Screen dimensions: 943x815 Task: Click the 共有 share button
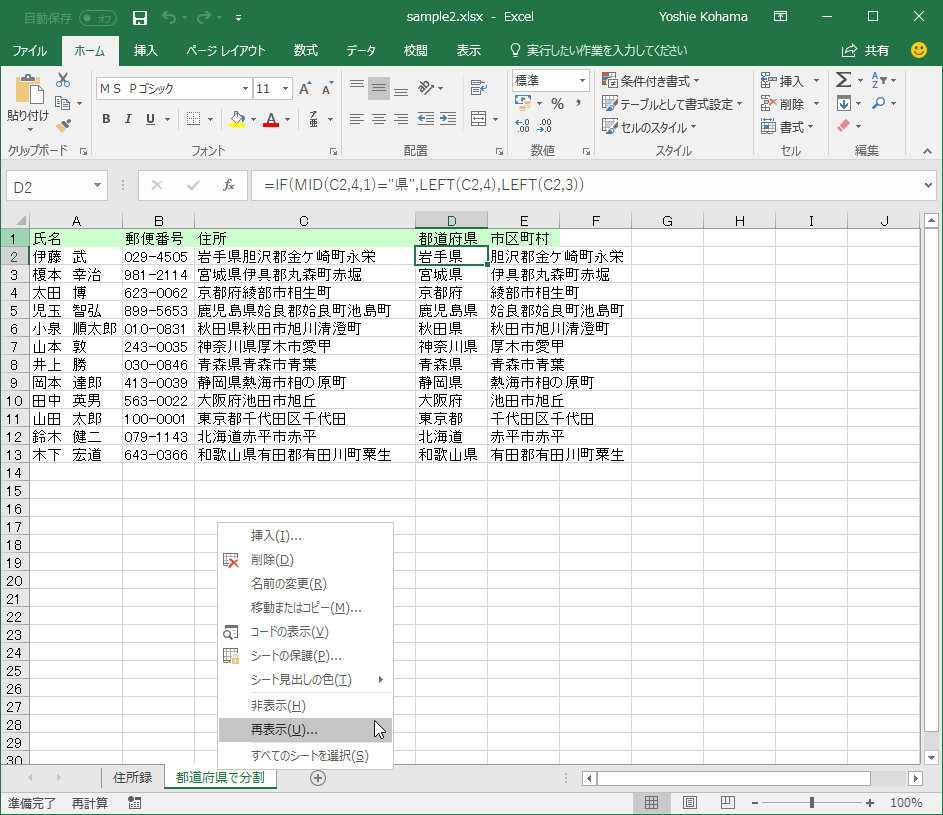865,51
